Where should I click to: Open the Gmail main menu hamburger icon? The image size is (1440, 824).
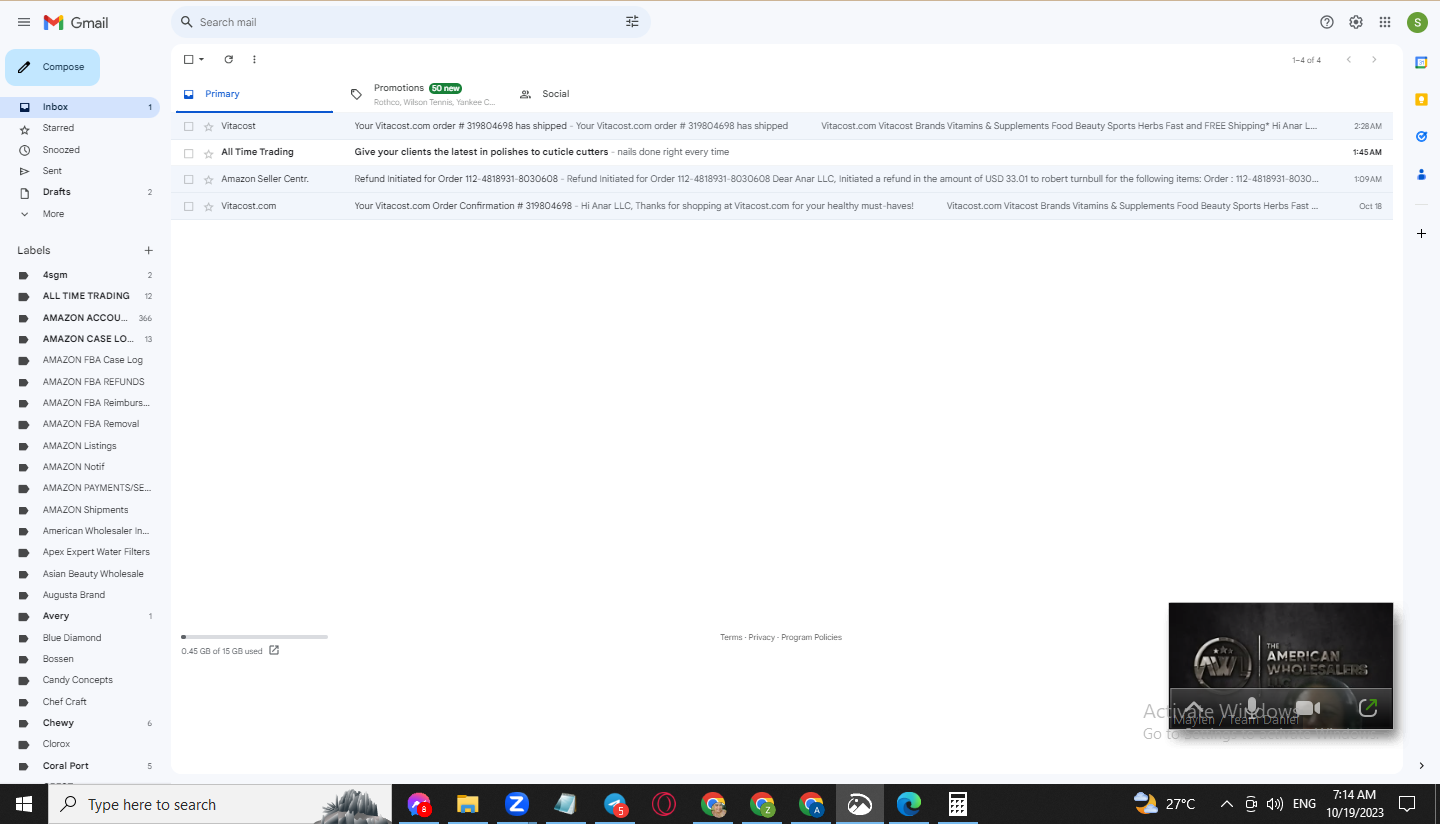(24, 22)
